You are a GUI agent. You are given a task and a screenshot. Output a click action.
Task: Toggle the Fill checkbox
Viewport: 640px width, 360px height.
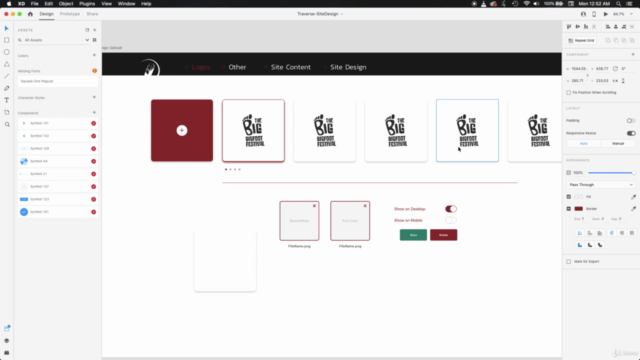569,197
